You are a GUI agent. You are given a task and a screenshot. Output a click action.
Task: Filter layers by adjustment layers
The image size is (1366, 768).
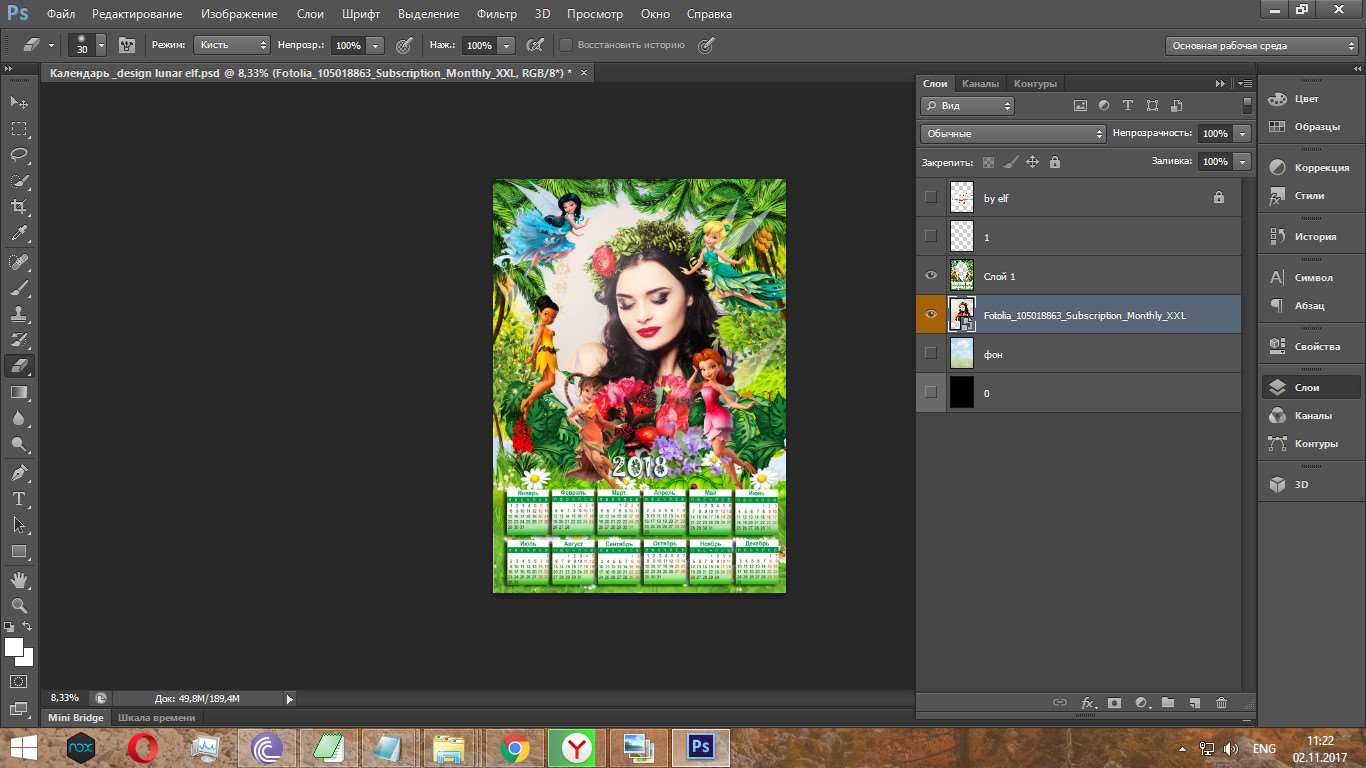pos(1104,105)
